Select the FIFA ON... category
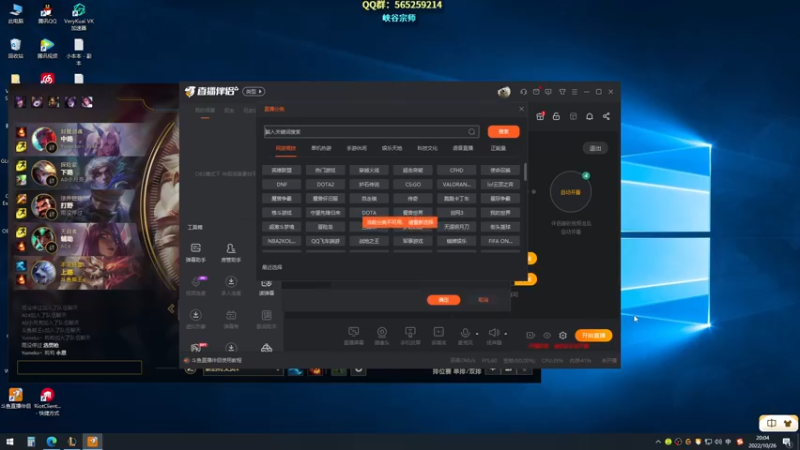Screen dimensions: 800x450 click(500, 241)
